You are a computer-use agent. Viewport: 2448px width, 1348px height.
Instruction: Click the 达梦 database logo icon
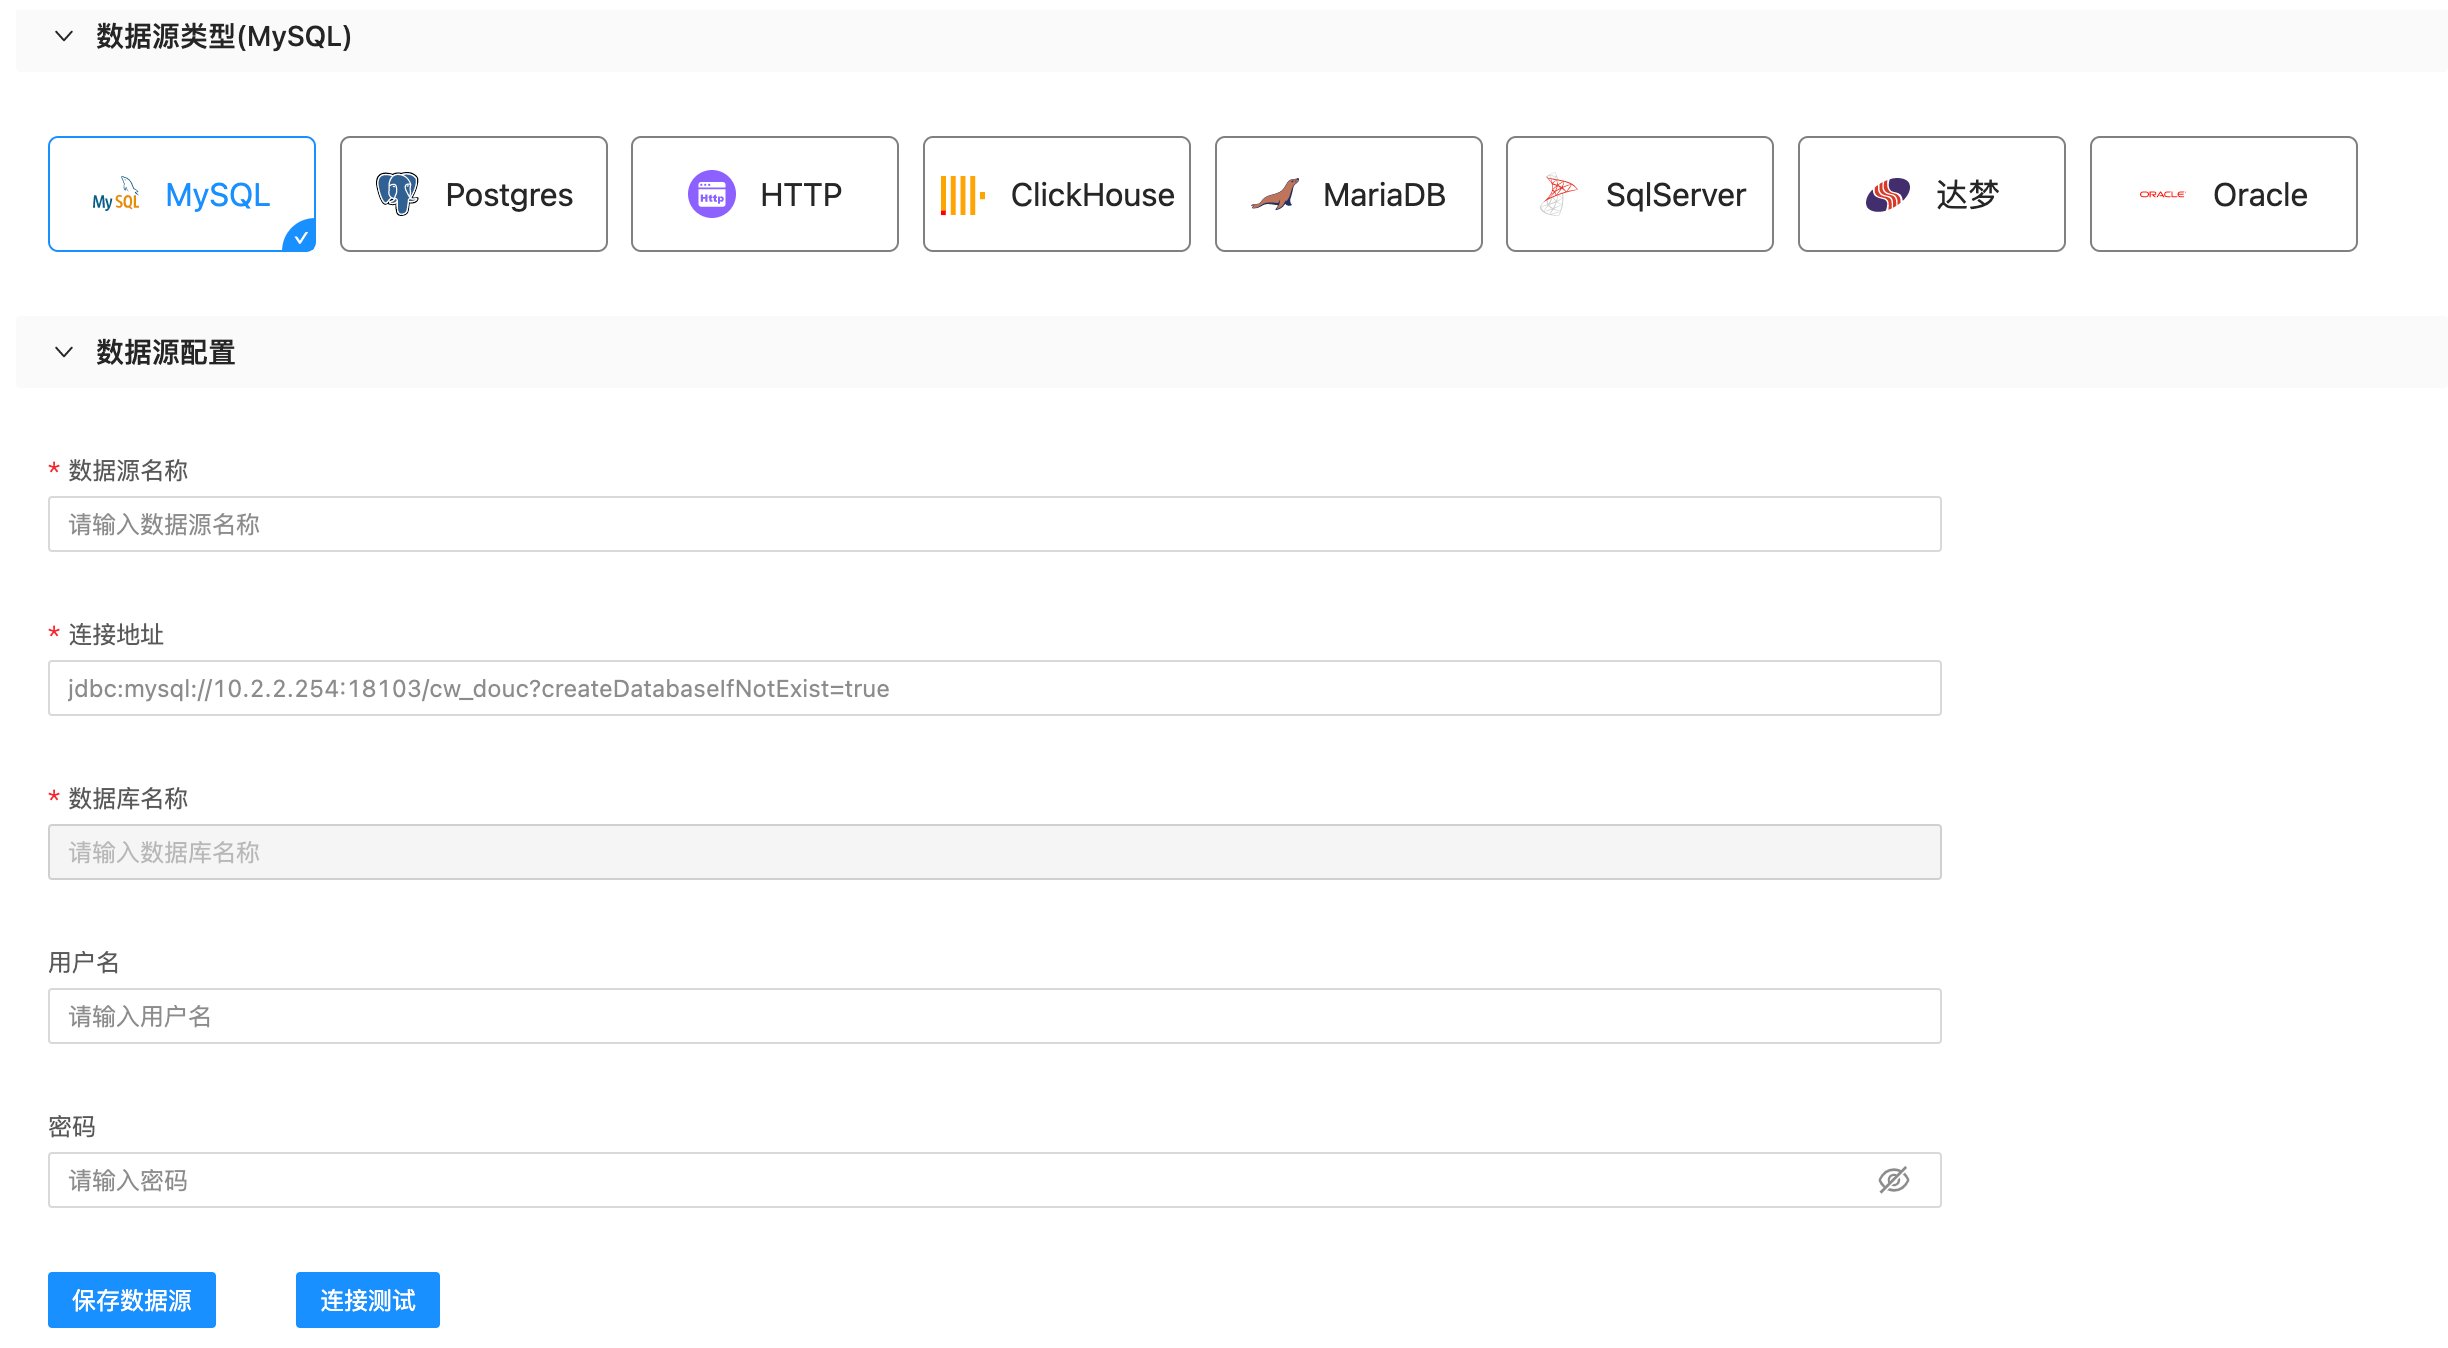point(1887,194)
